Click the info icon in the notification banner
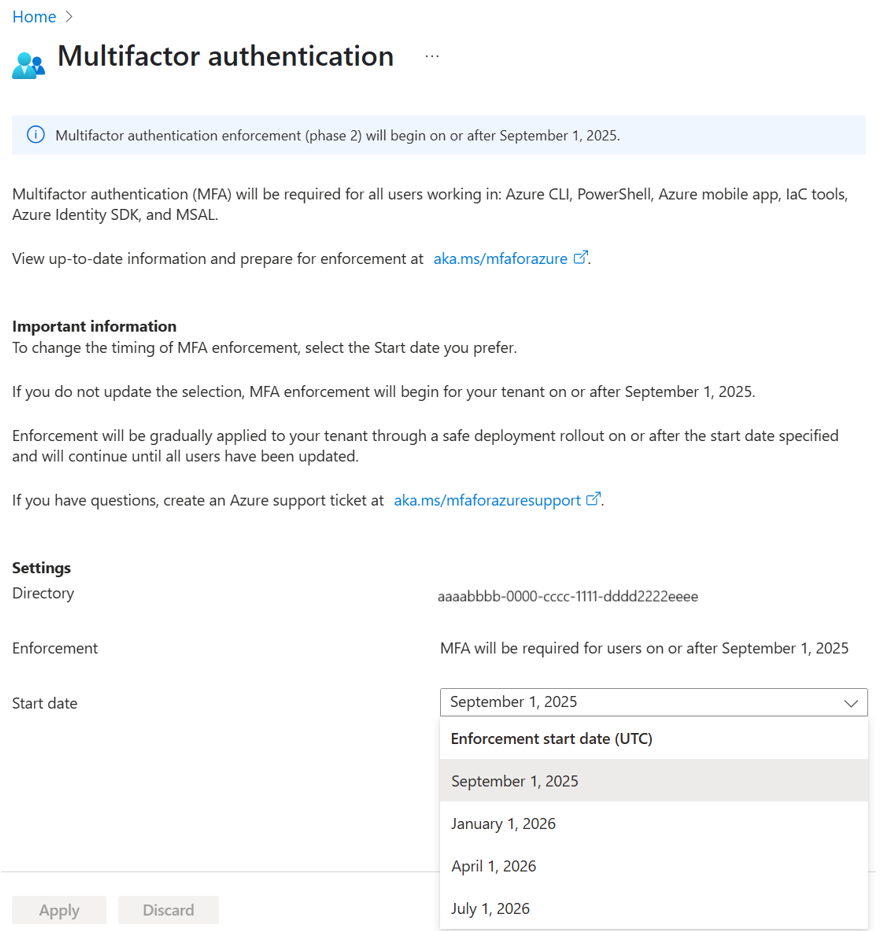Viewport: 886px width, 931px height. tap(35, 134)
